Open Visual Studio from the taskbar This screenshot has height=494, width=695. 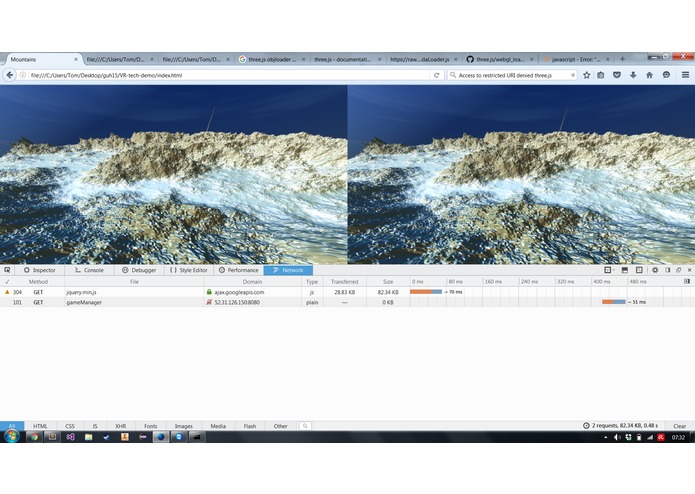[70, 437]
